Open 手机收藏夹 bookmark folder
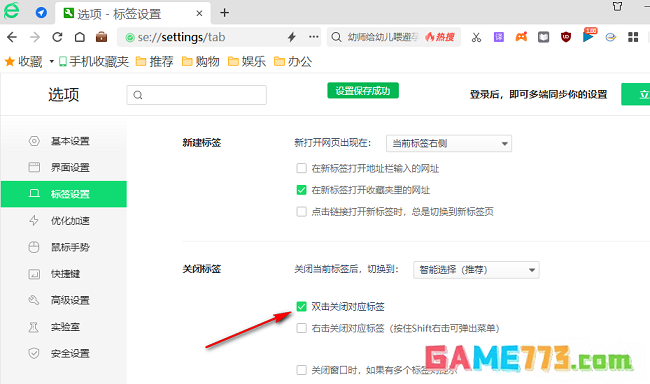 [x=94, y=62]
